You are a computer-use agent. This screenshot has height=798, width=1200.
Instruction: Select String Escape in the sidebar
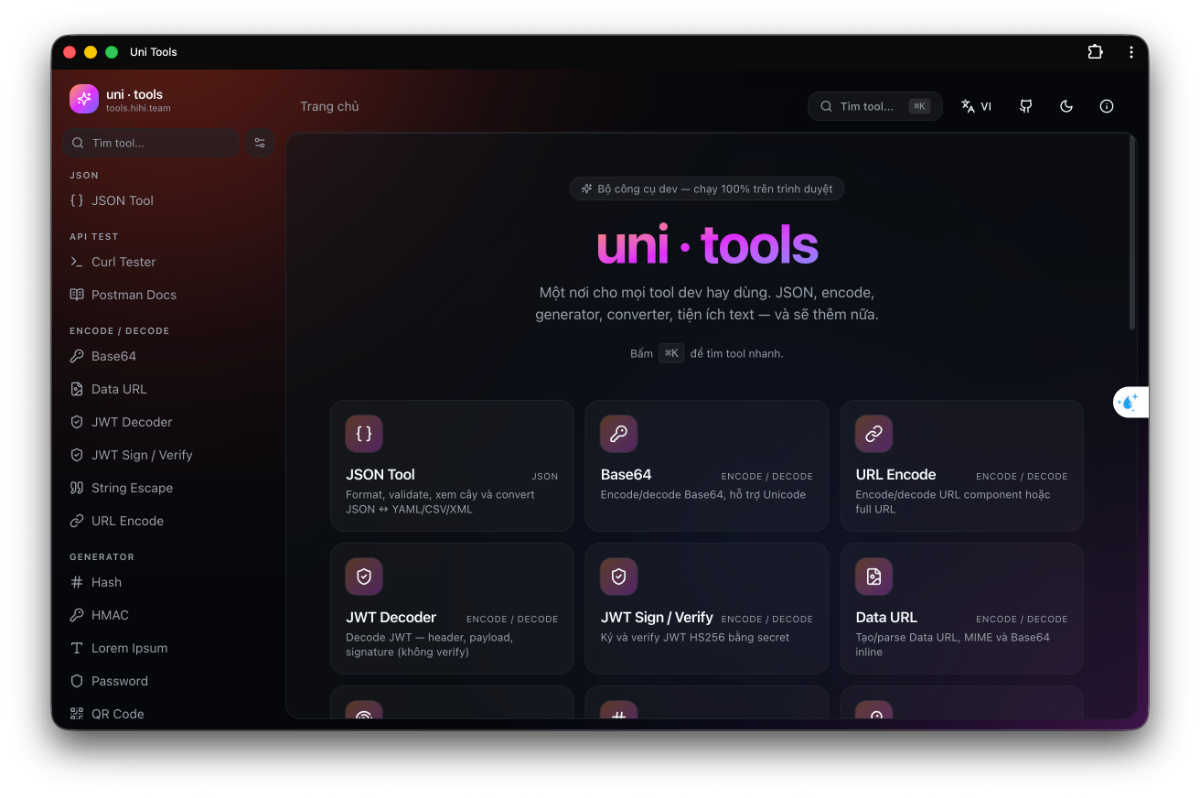[170, 488]
